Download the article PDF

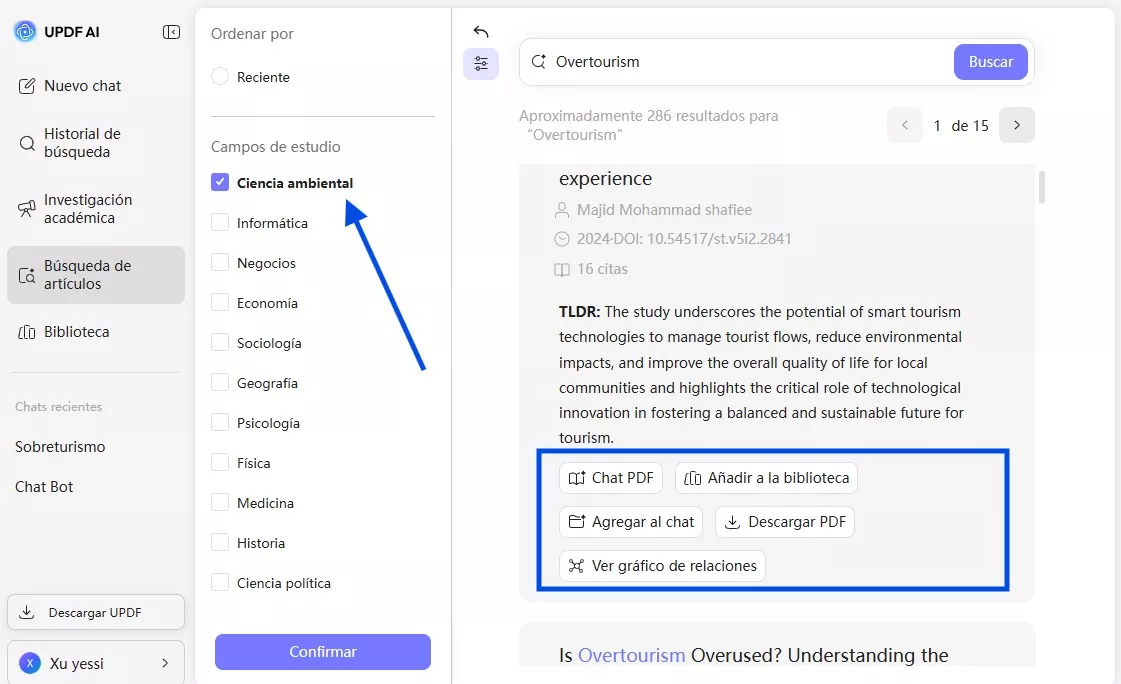click(785, 522)
